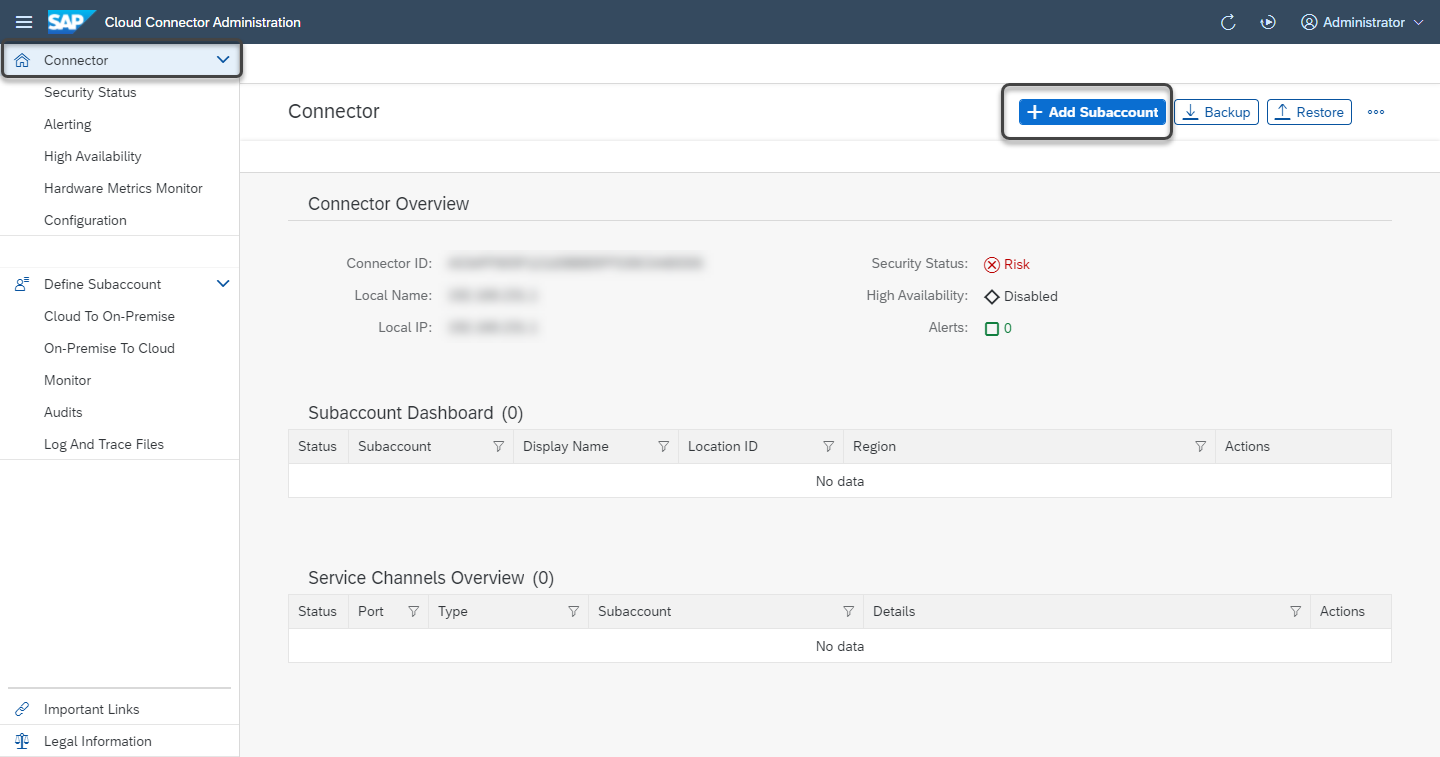Open Alerting page
This screenshot has height=757, width=1440.
68,124
